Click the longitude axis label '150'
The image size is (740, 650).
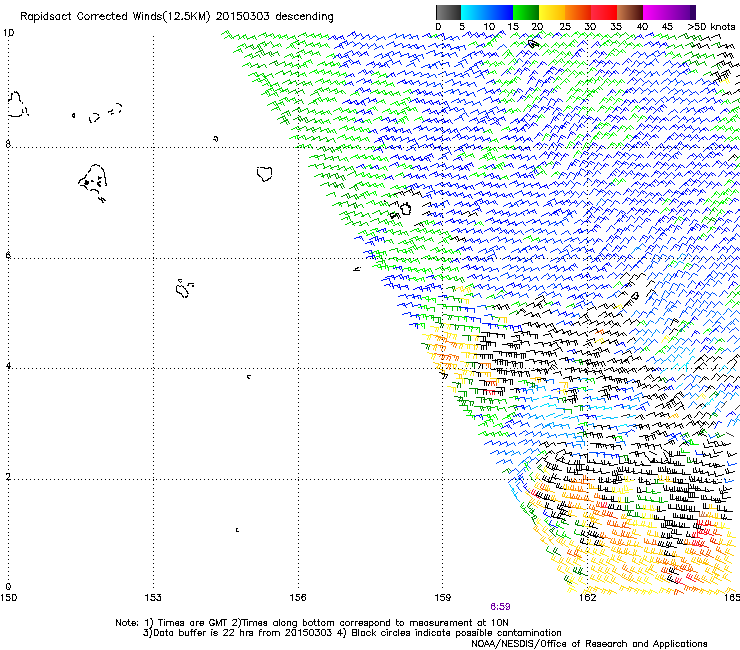point(8,598)
